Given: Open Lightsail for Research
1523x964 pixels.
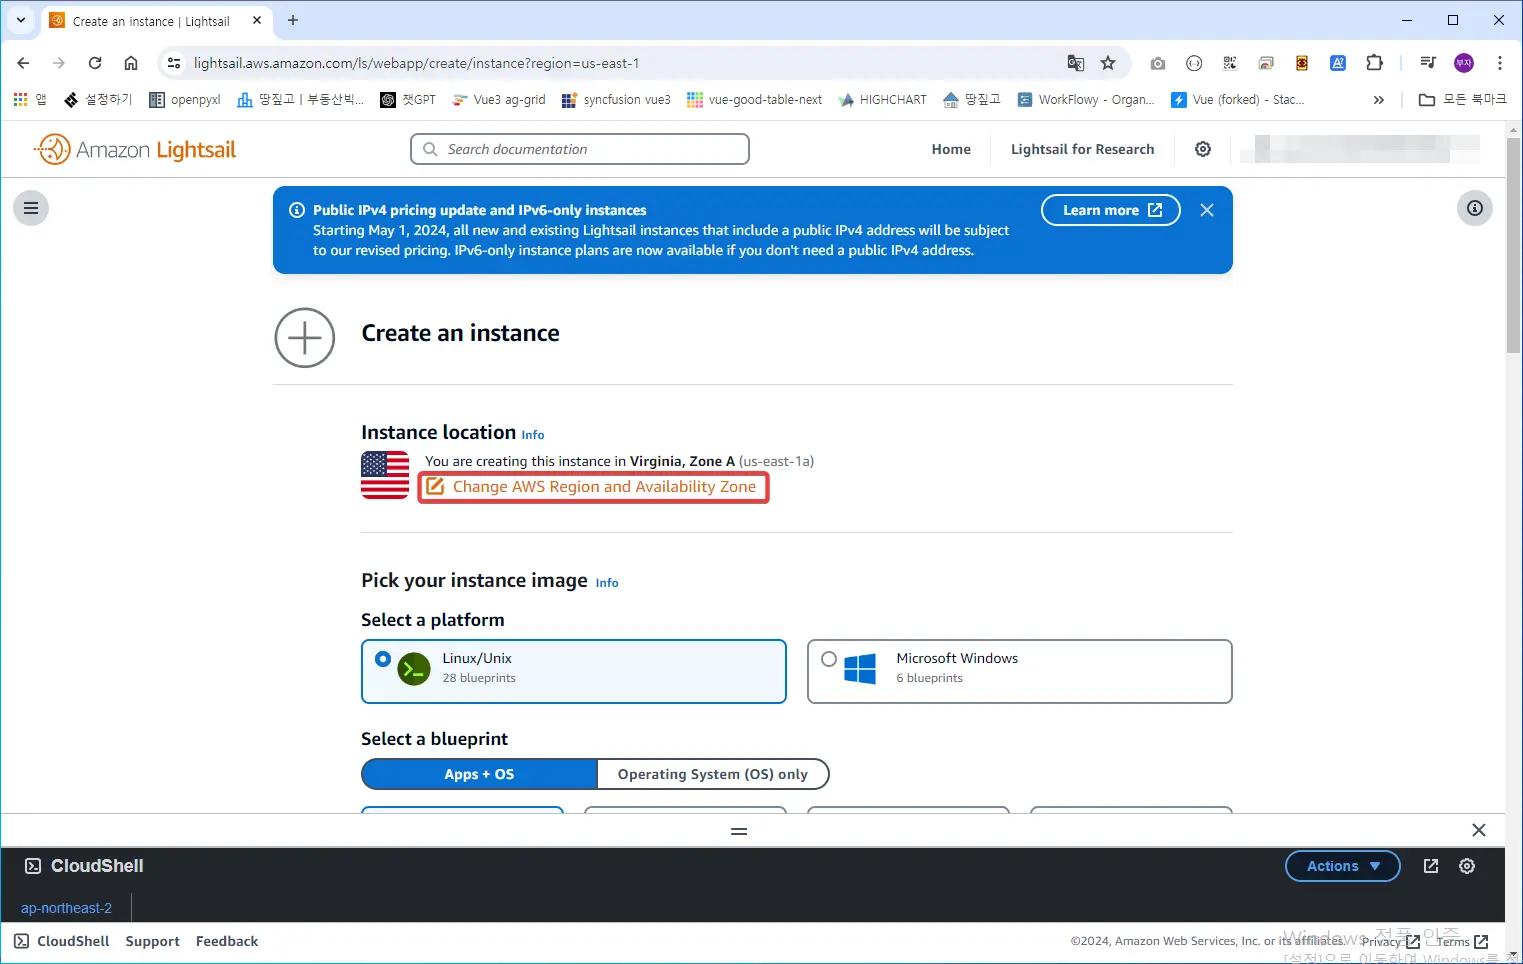Looking at the screenshot, I should tap(1082, 149).
